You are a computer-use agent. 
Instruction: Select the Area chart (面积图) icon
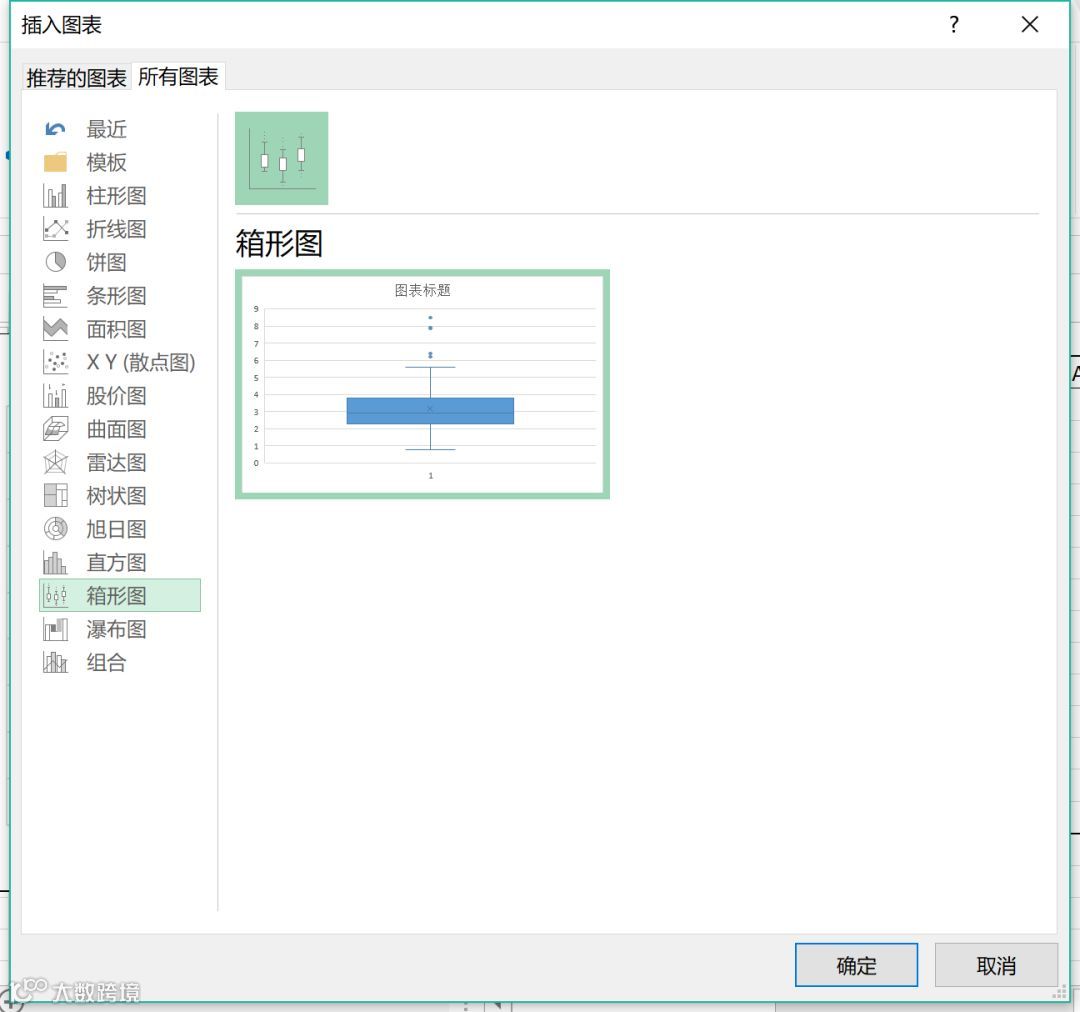point(55,329)
